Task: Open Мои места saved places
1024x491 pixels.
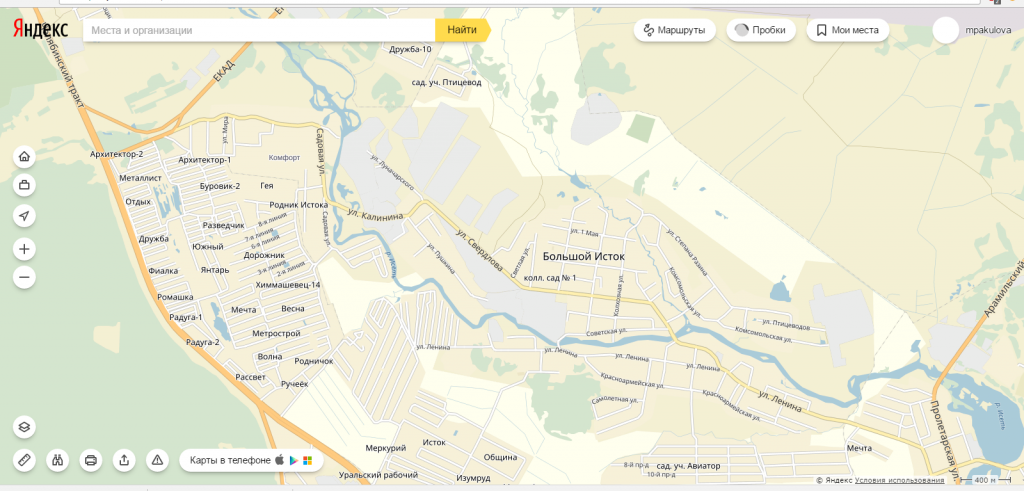Action: tap(847, 30)
